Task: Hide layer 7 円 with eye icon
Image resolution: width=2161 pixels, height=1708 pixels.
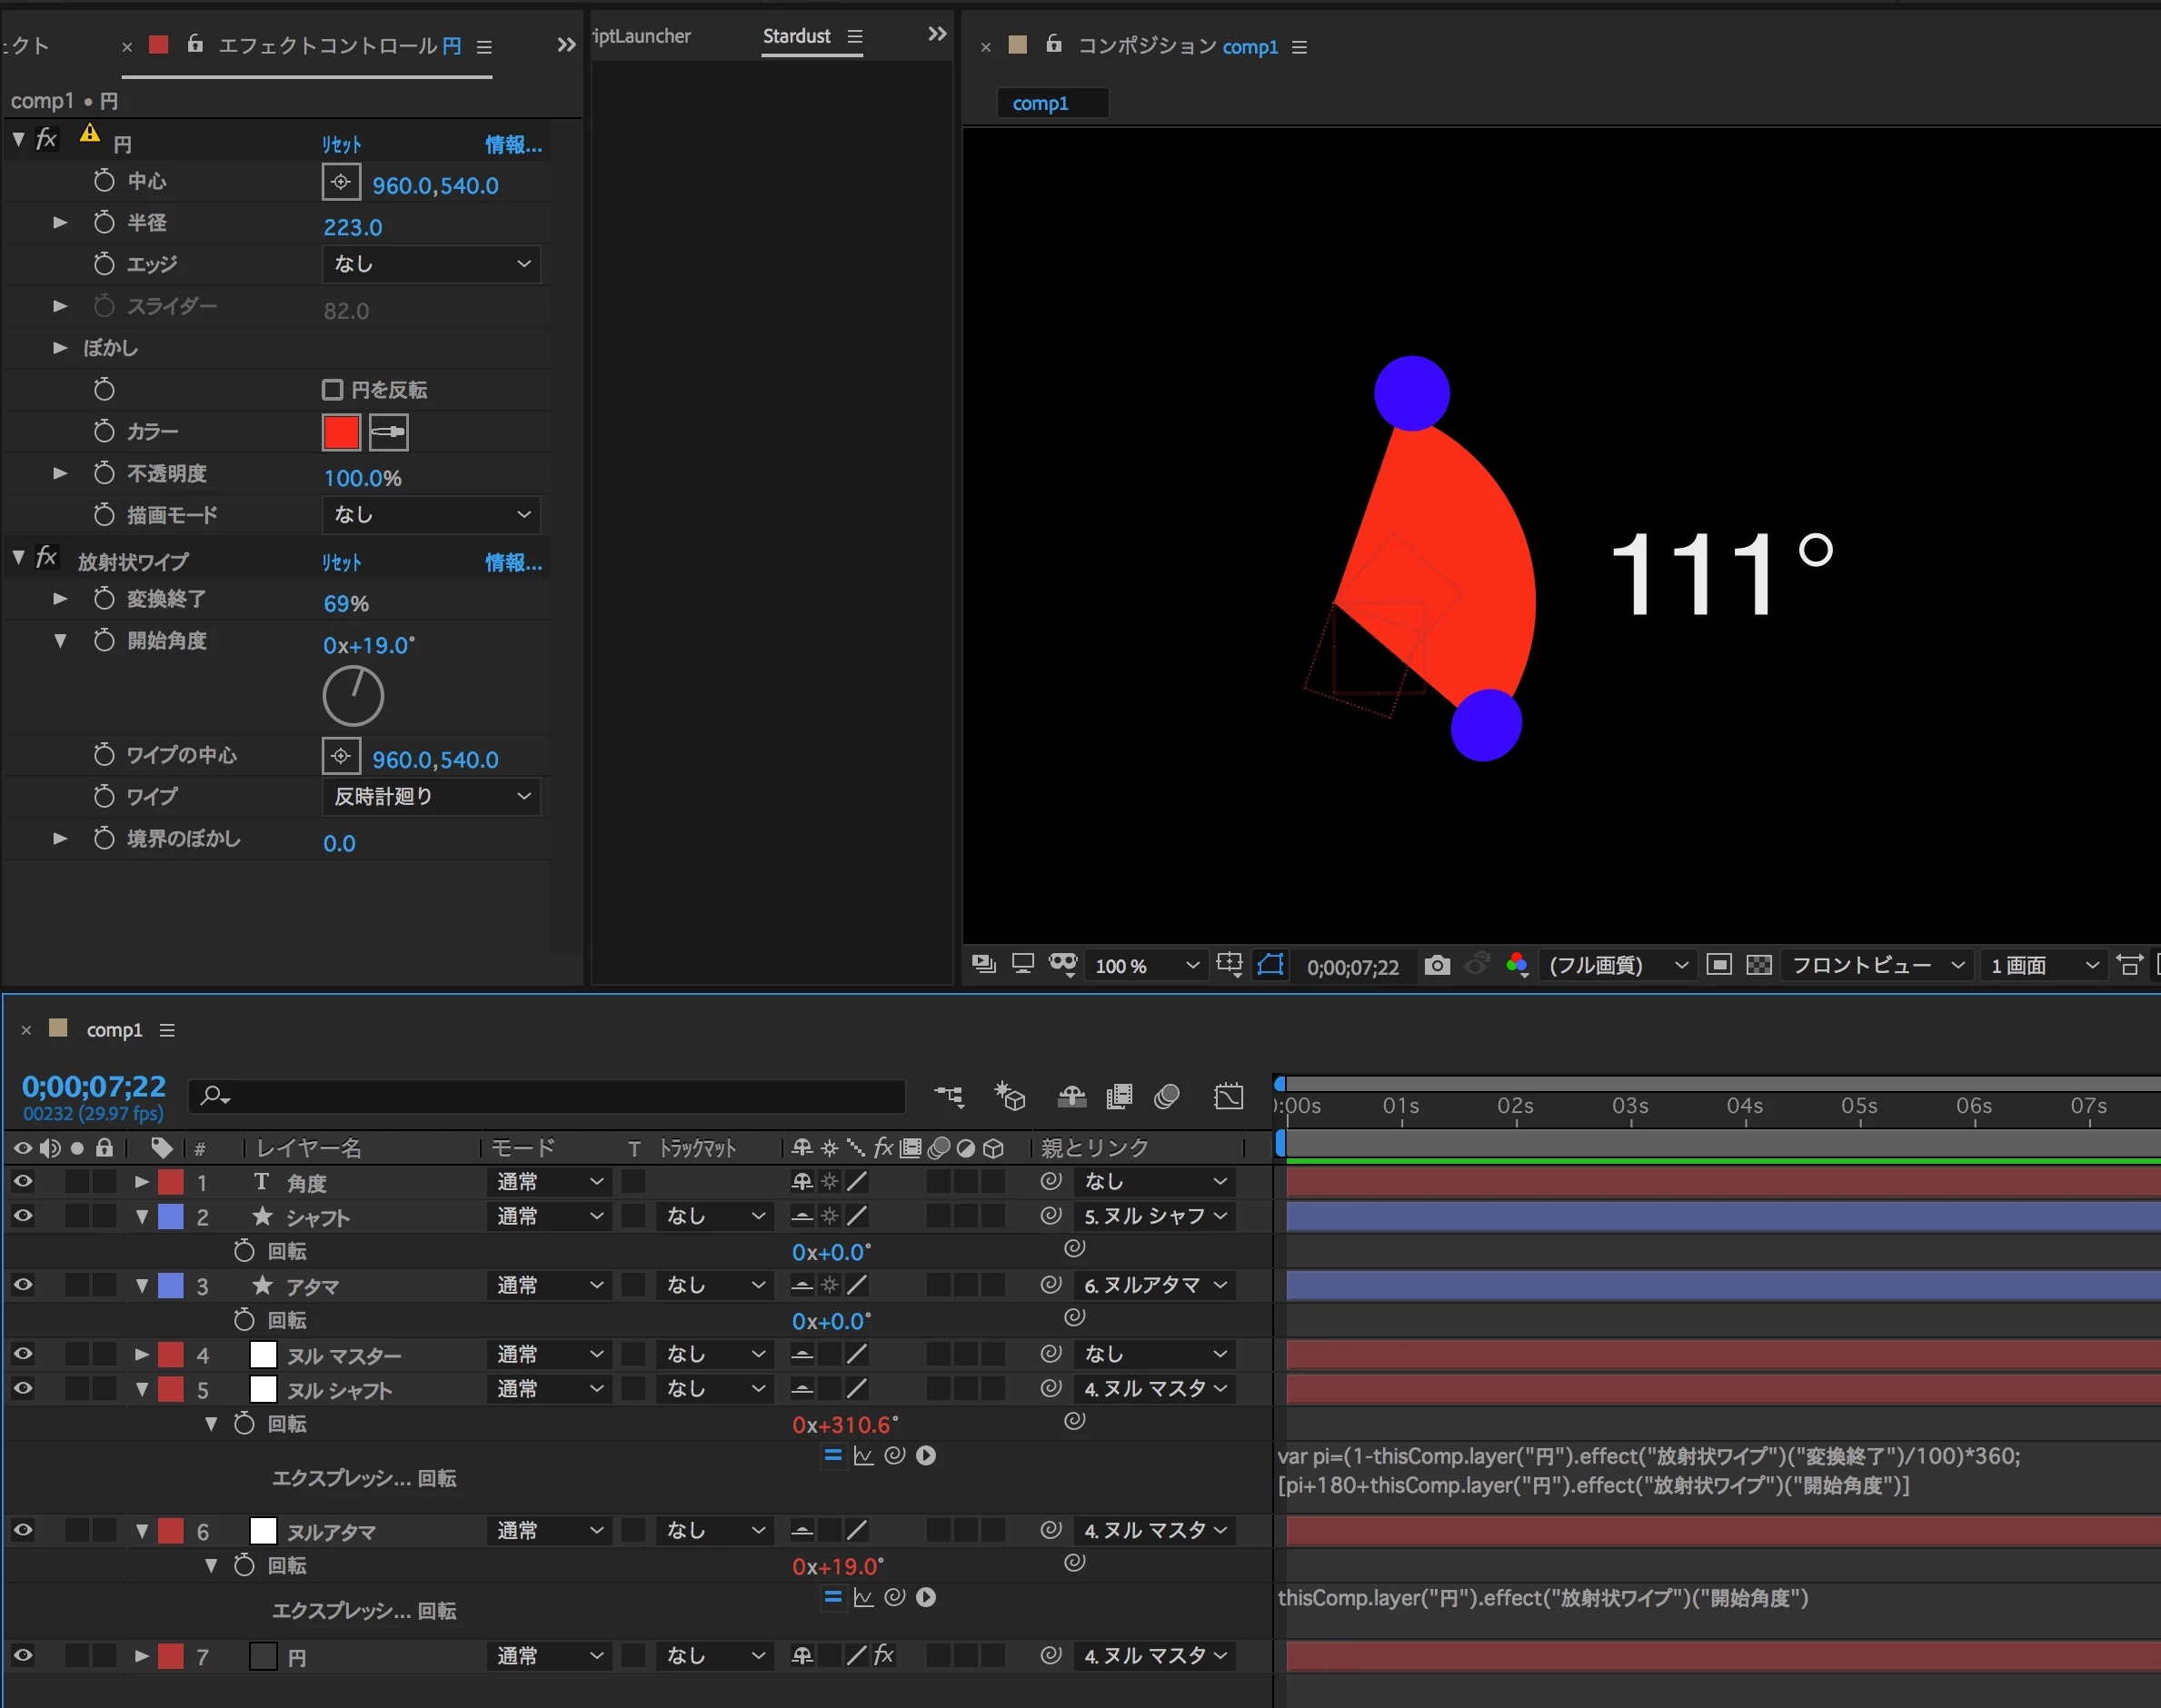Action: point(23,1655)
